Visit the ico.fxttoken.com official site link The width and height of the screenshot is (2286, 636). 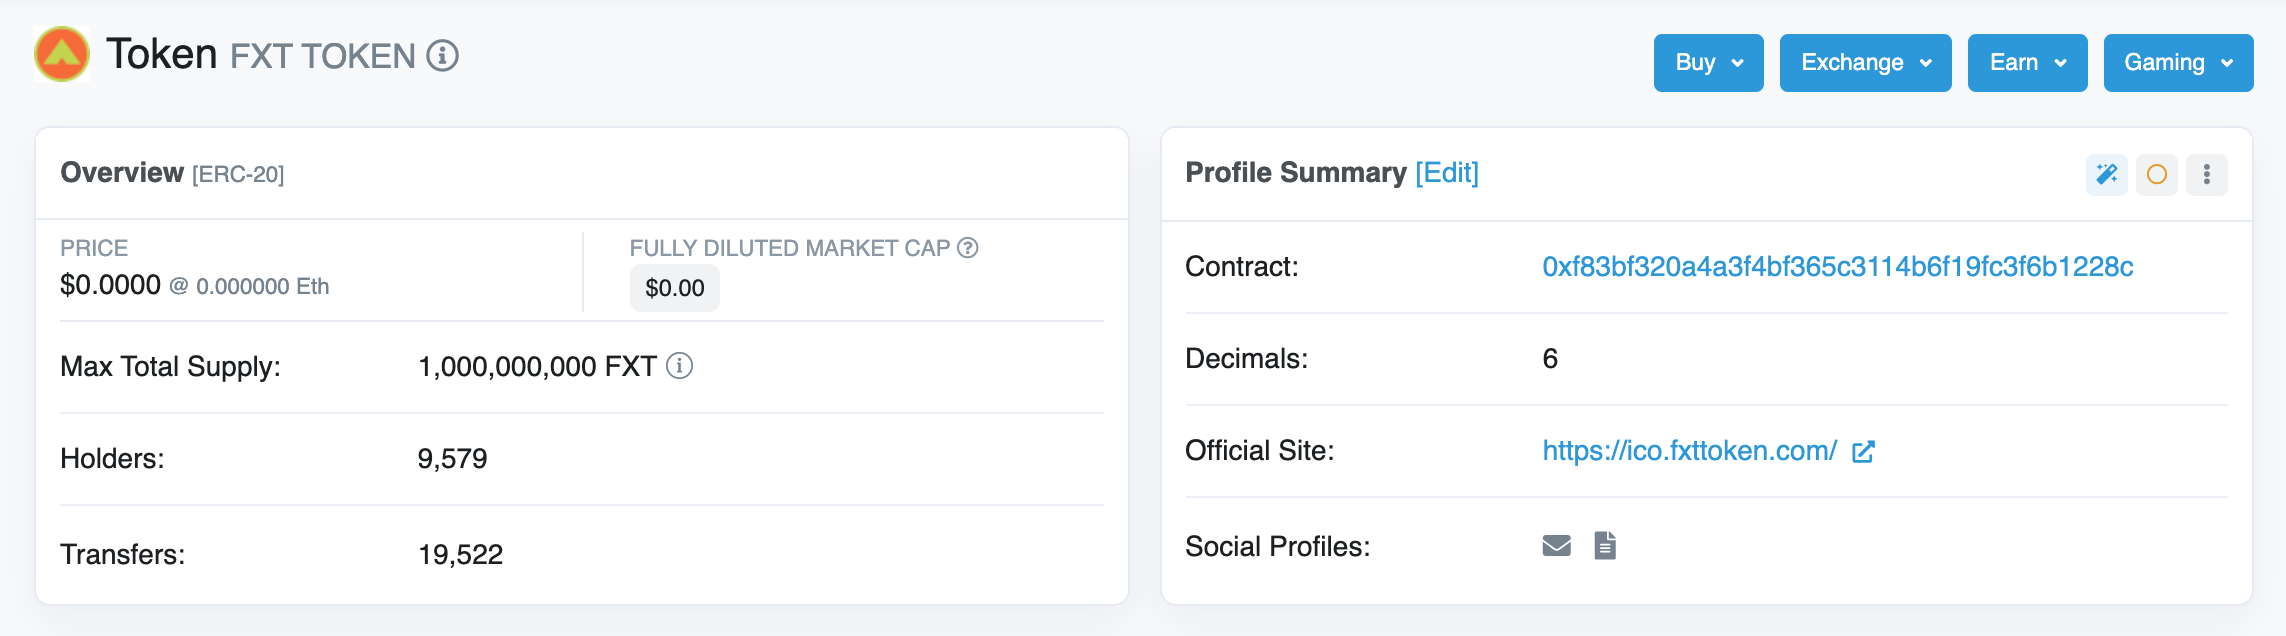1689,451
